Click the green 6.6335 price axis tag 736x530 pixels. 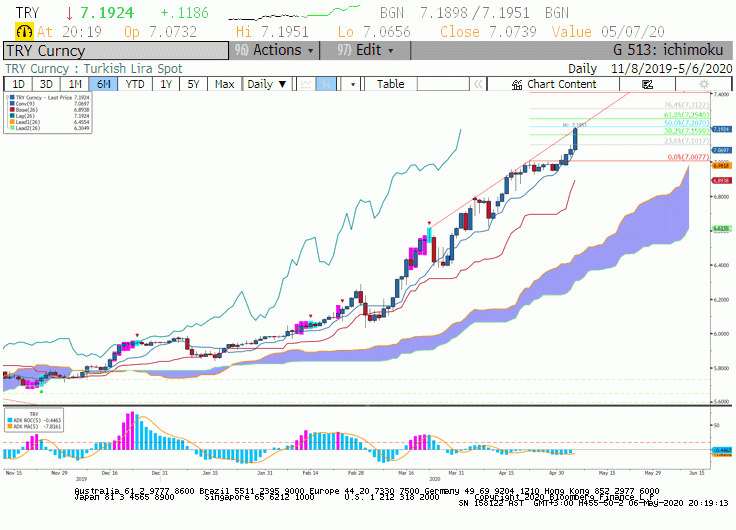tap(722, 229)
